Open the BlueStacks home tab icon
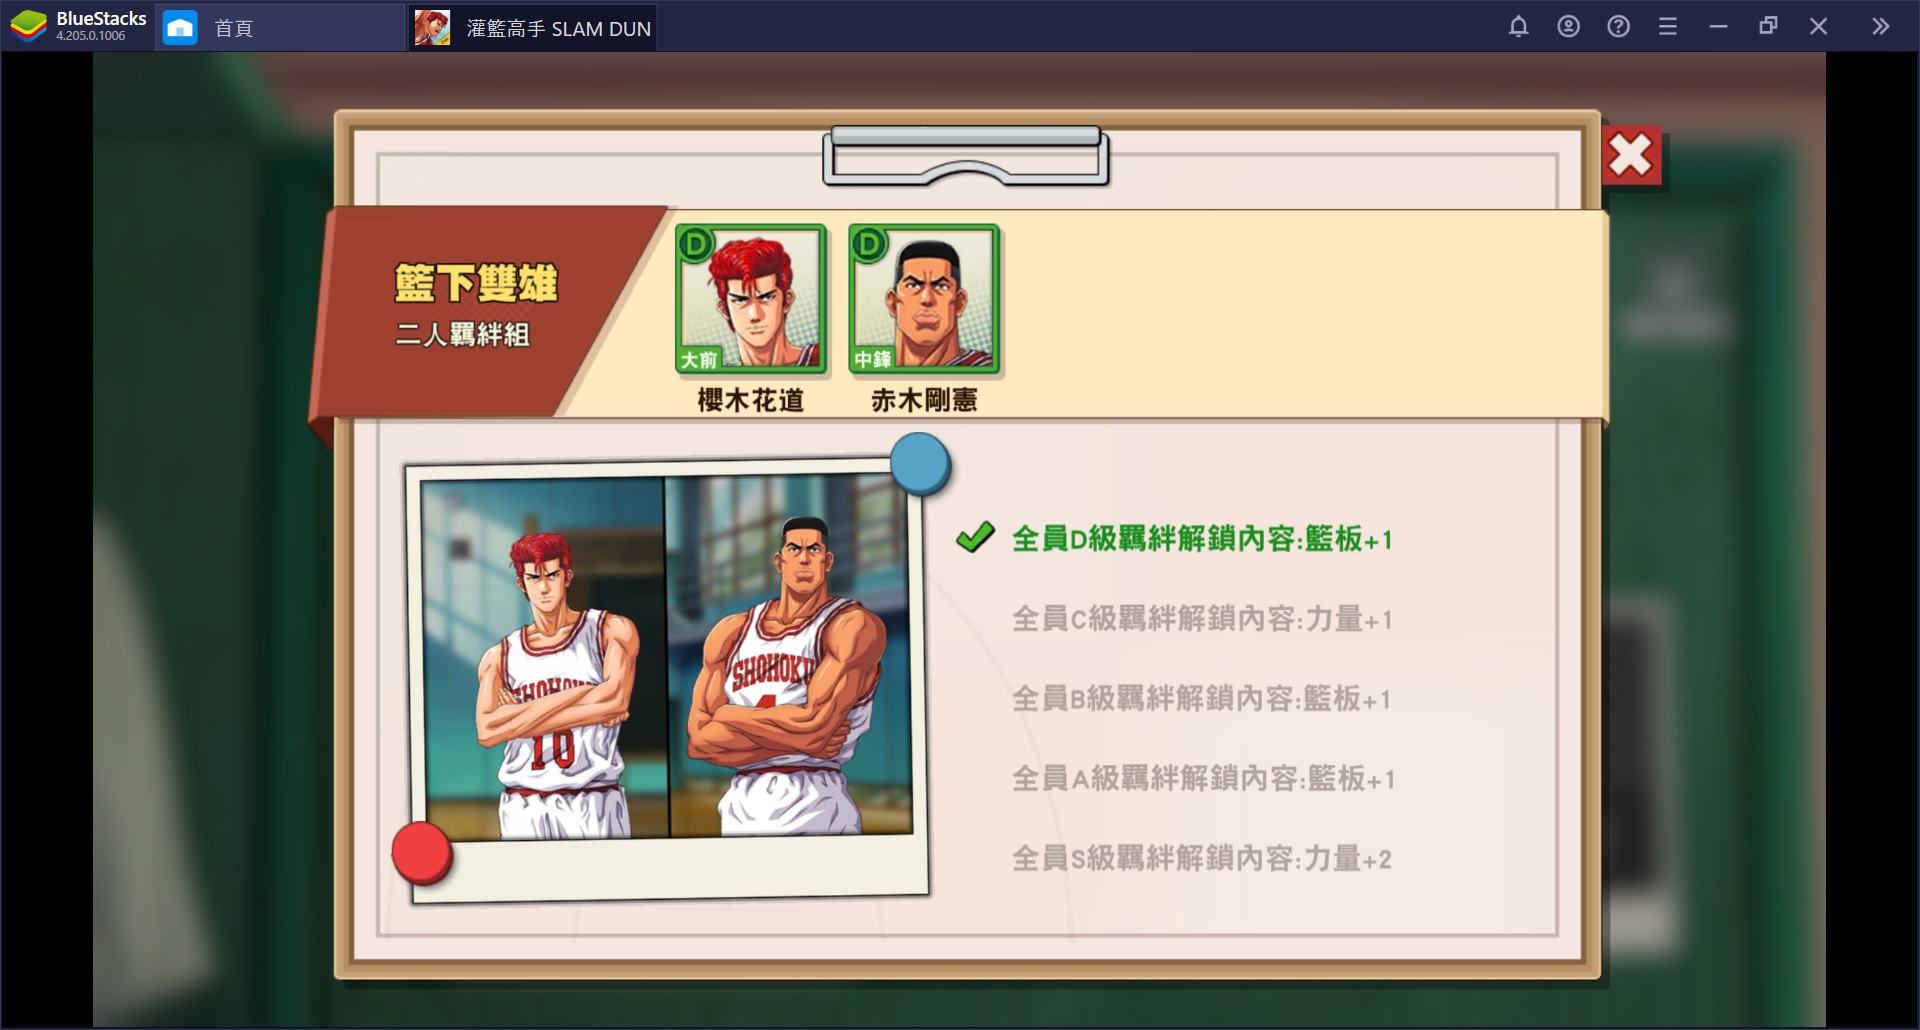The height and width of the screenshot is (1030, 1920). (180, 28)
